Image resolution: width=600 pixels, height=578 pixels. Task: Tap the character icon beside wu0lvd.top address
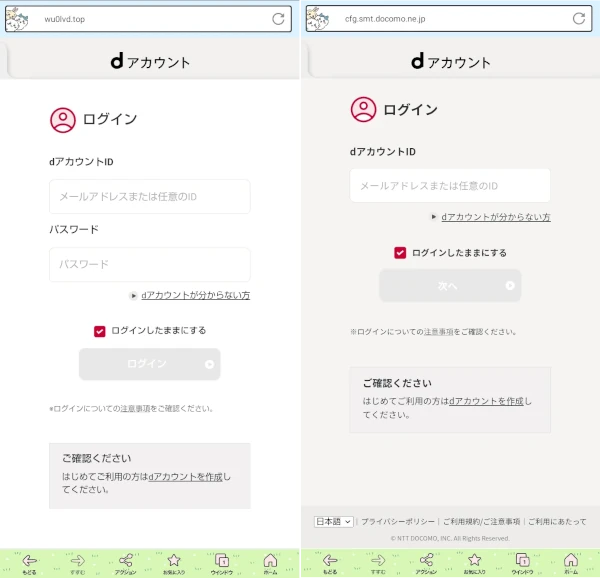coord(18,19)
